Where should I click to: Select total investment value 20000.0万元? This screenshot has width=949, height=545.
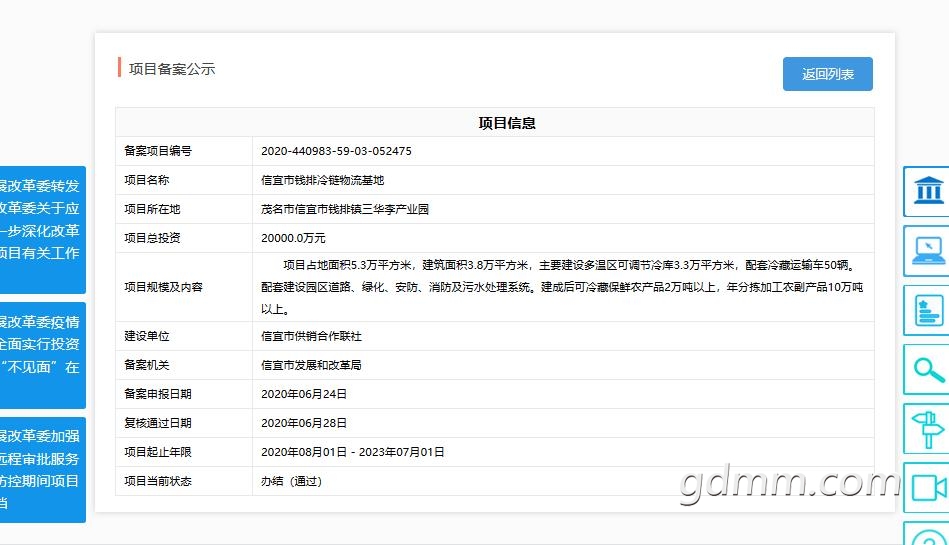point(293,239)
